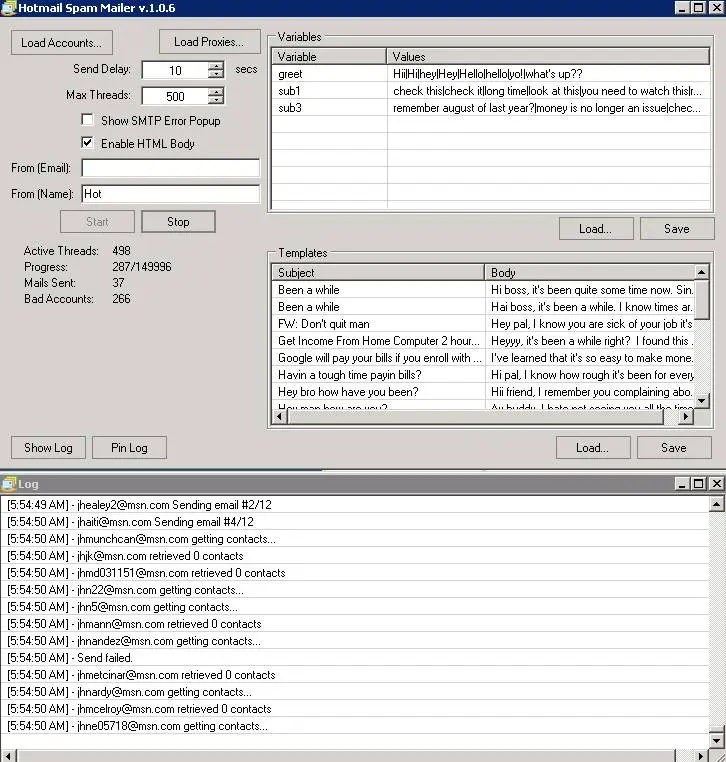Image resolution: width=726 pixels, height=762 pixels.
Task: Log window: click horizontal scroll right arrow
Action: (x=700, y=756)
